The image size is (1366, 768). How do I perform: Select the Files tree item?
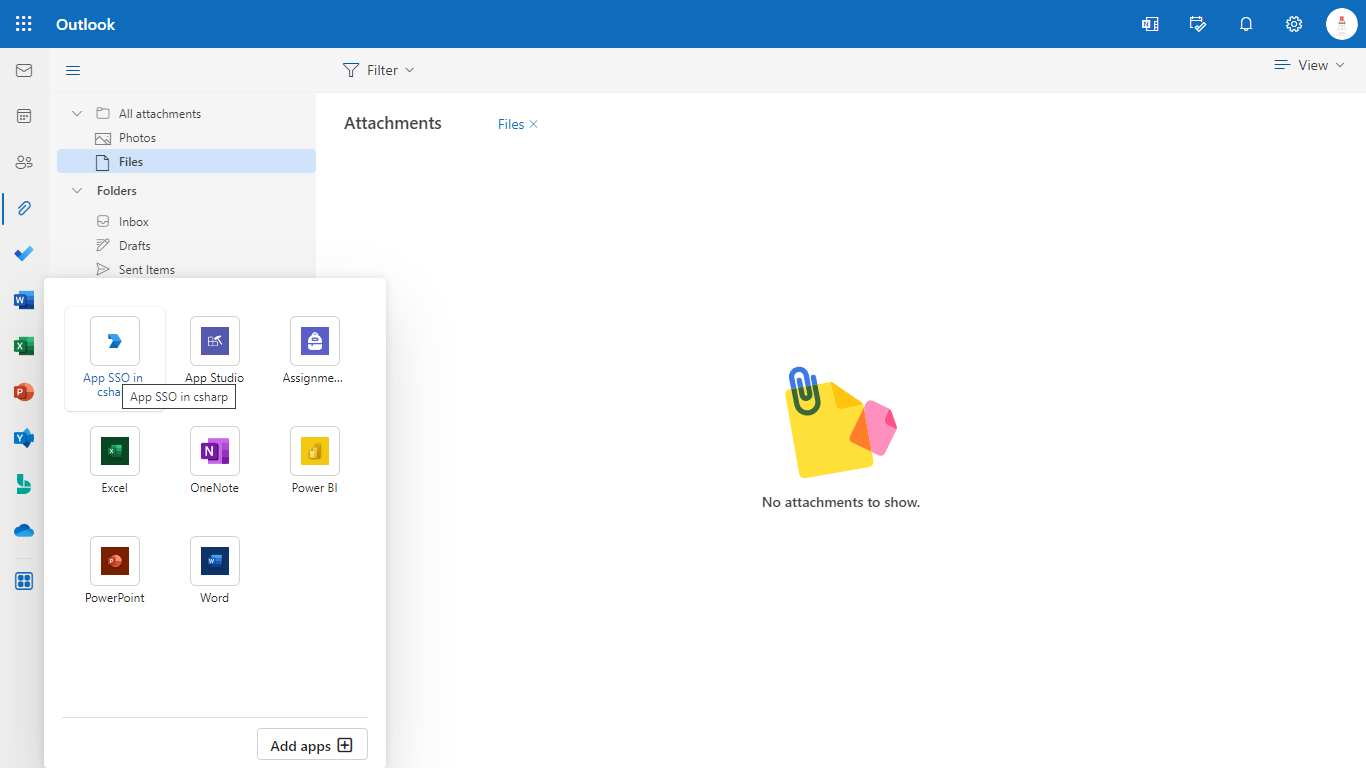186,161
